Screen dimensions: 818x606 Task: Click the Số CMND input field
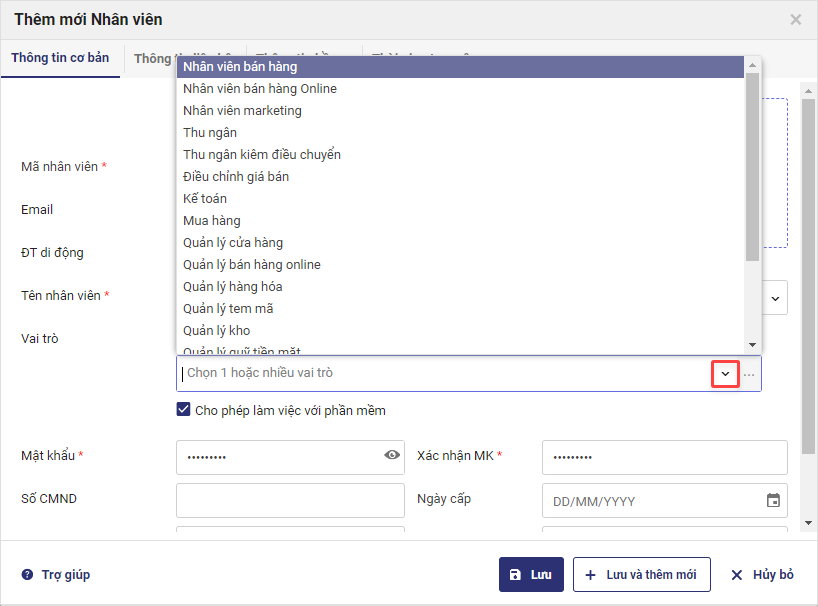pos(290,500)
